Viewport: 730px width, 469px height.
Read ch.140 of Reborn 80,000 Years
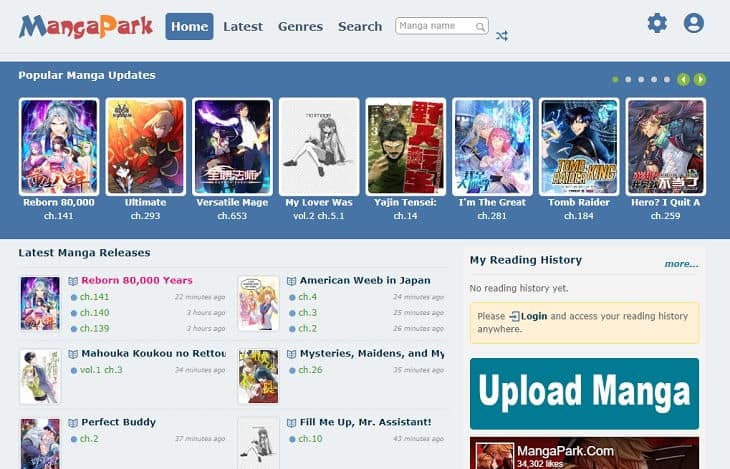(x=95, y=313)
